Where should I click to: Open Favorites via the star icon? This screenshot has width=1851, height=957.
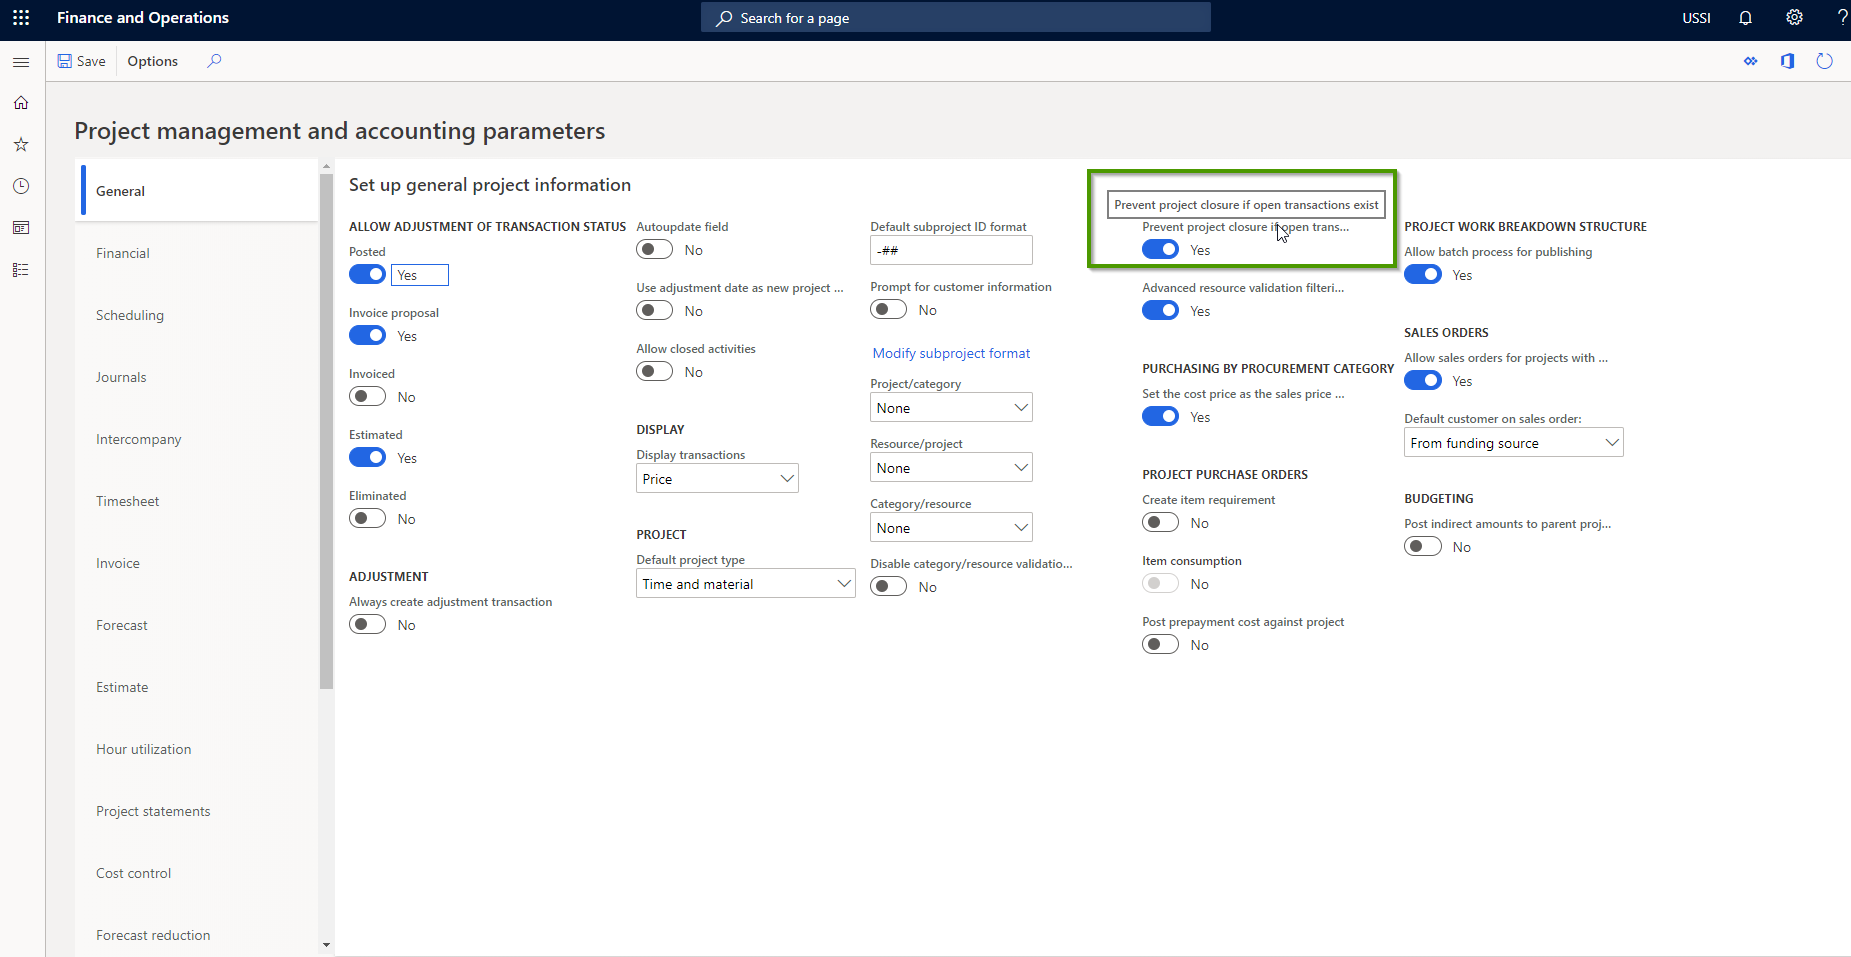click(x=20, y=144)
